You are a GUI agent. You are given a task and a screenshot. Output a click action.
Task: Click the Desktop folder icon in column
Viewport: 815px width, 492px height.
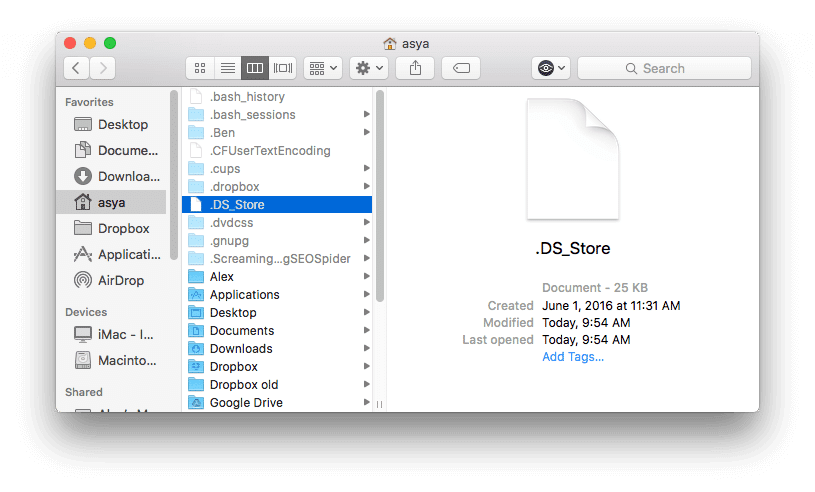coord(196,313)
